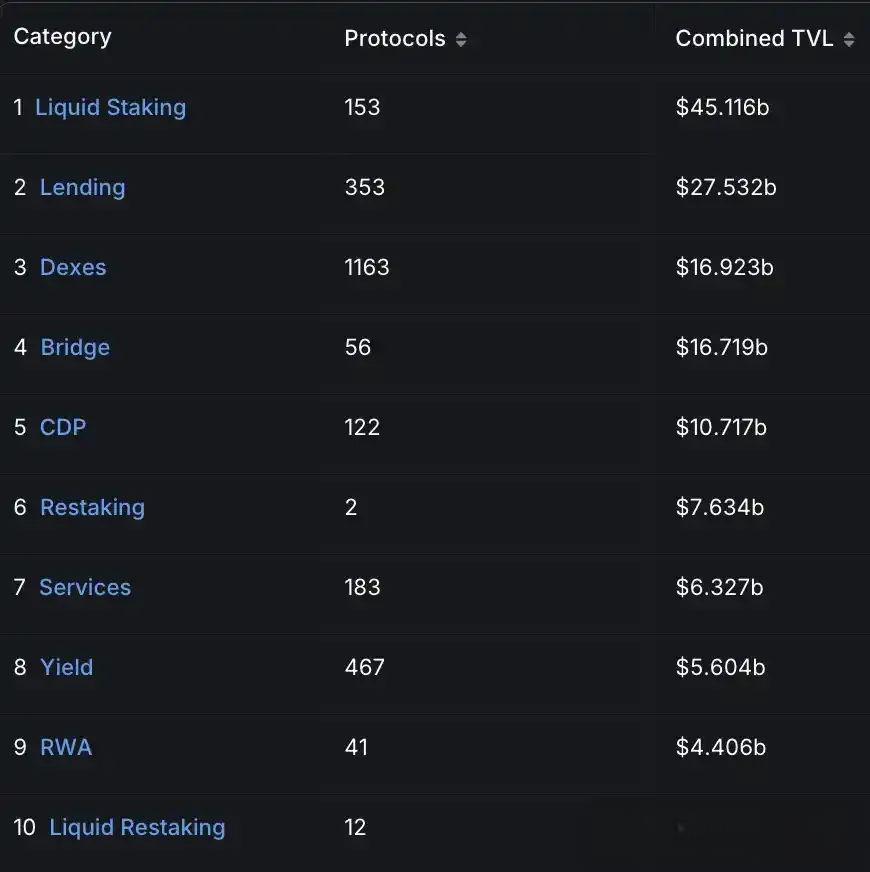Open the Lending category link
Viewport: 870px width, 872px height.
pos(82,187)
